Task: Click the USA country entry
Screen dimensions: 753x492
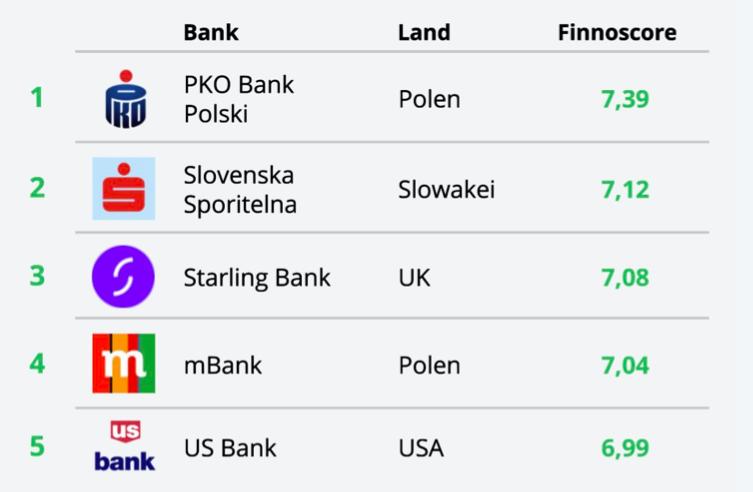Action: (421, 448)
